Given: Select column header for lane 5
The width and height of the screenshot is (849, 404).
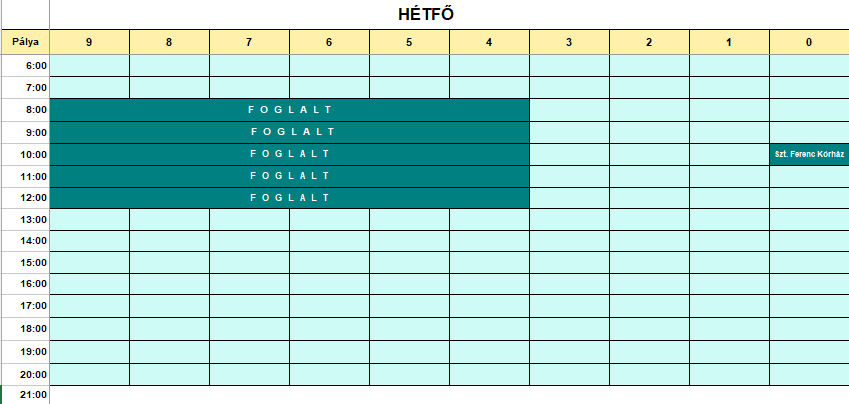Looking at the screenshot, I should pyautogui.click(x=409, y=42).
